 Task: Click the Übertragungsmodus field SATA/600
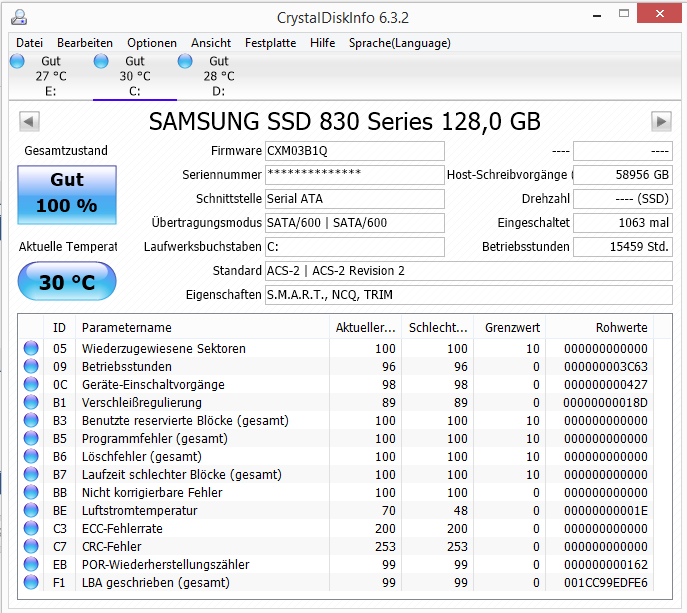[355, 223]
